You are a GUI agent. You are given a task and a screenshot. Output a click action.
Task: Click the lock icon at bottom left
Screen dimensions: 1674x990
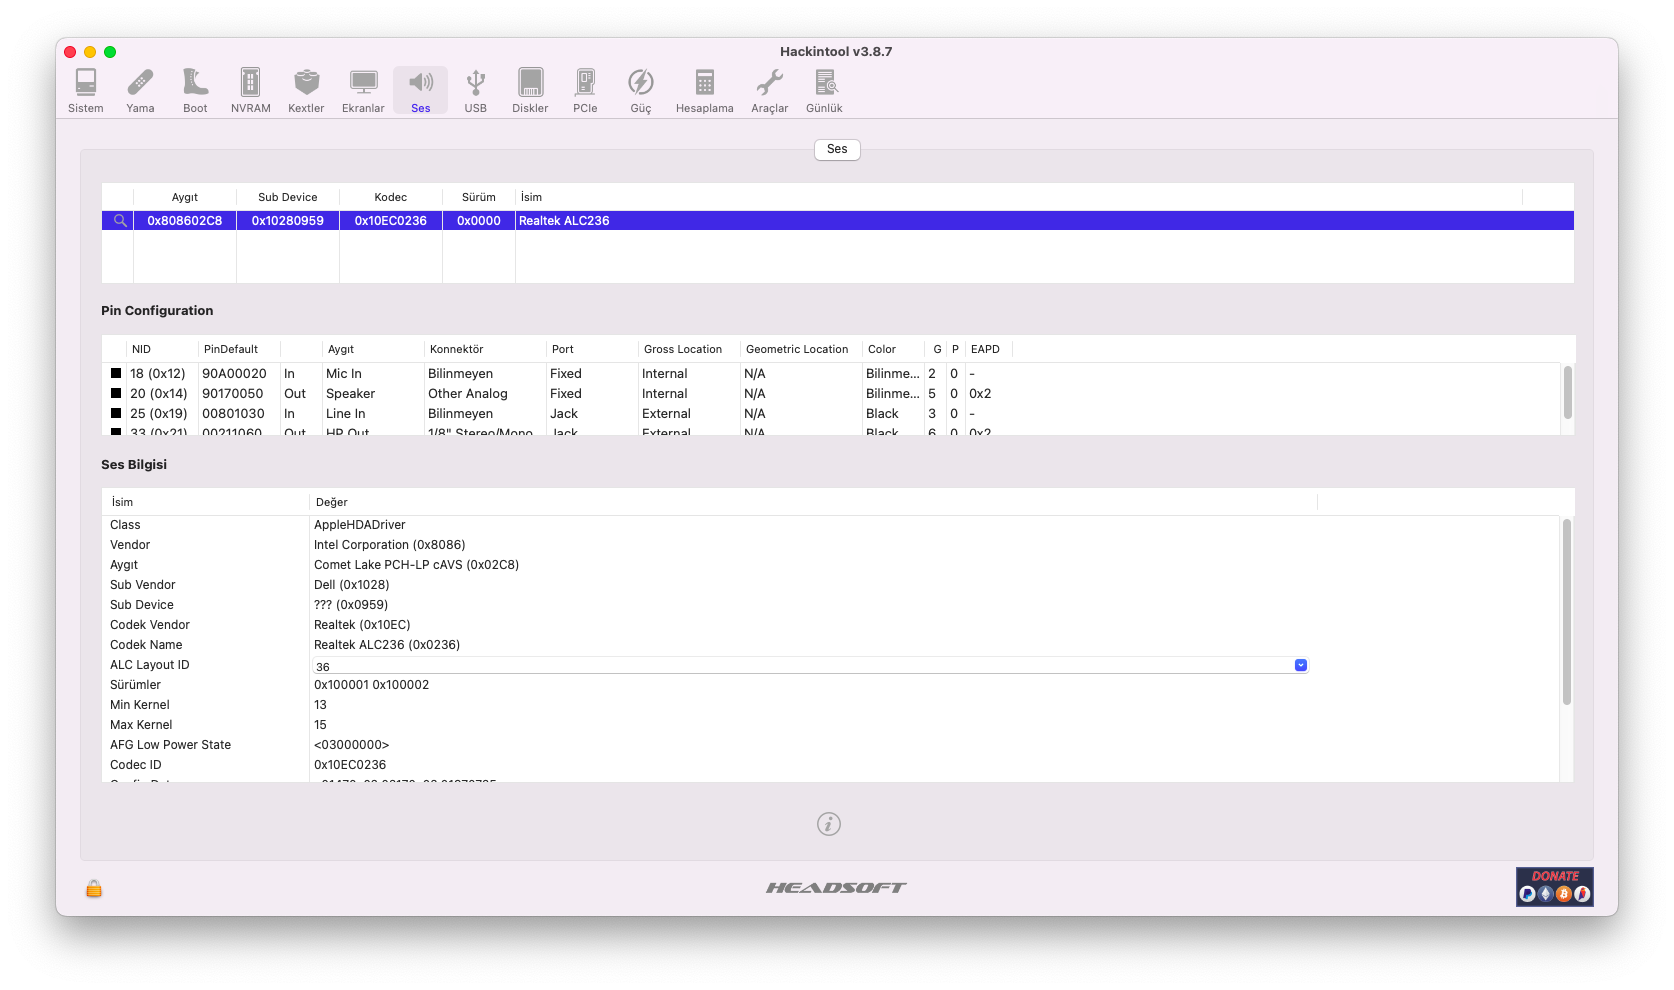(94, 888)
